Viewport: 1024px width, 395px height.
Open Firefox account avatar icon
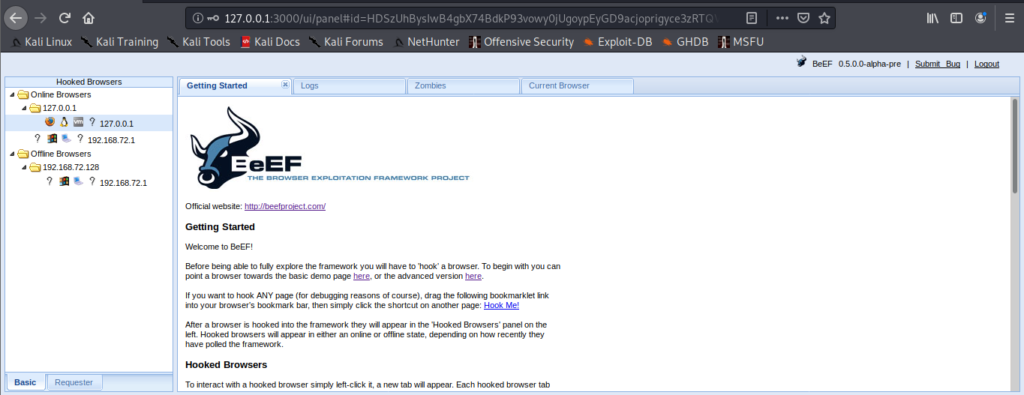click(x=980, y=18)
